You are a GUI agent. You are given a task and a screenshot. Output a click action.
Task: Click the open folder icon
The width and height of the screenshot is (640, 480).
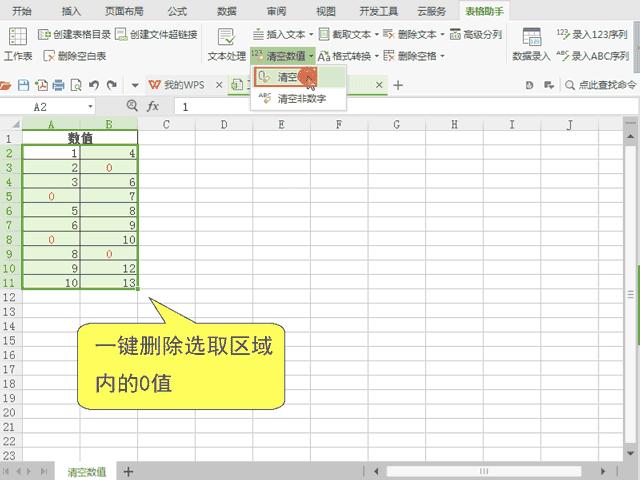tap(5, 85)
